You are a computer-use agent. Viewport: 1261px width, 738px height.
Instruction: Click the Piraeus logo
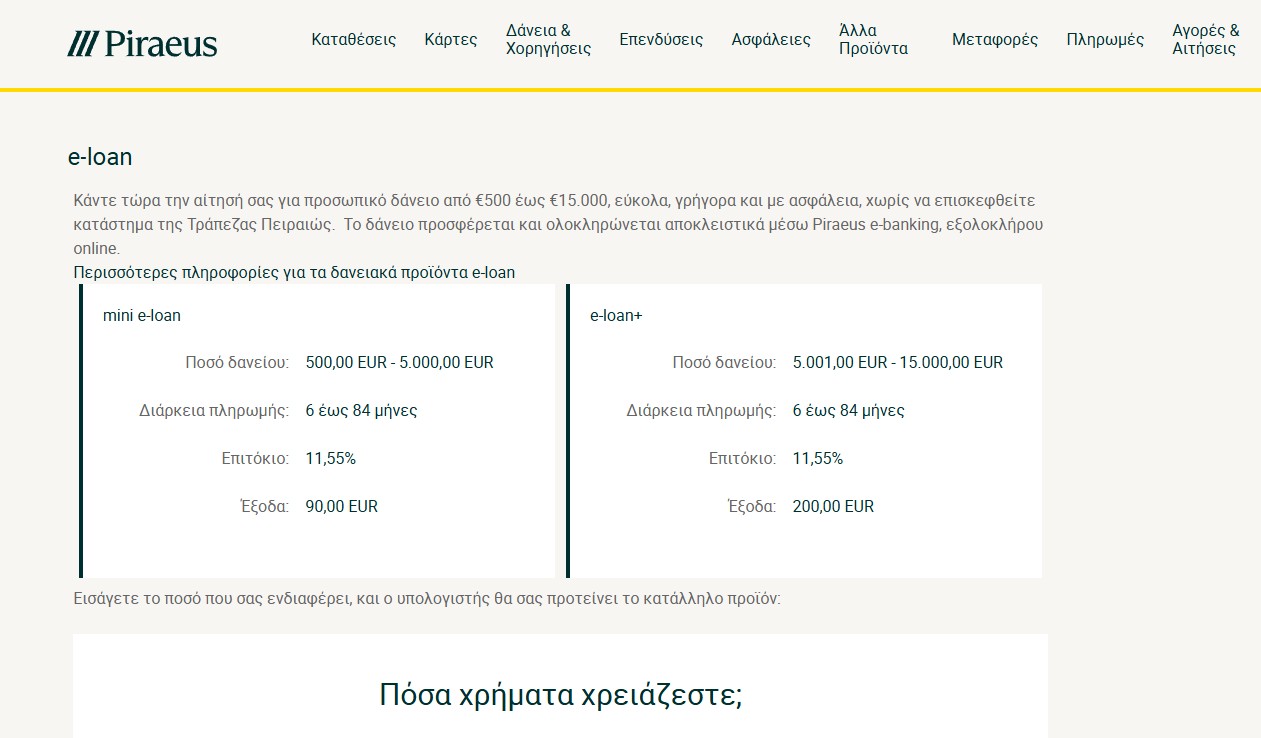(142, 43)
